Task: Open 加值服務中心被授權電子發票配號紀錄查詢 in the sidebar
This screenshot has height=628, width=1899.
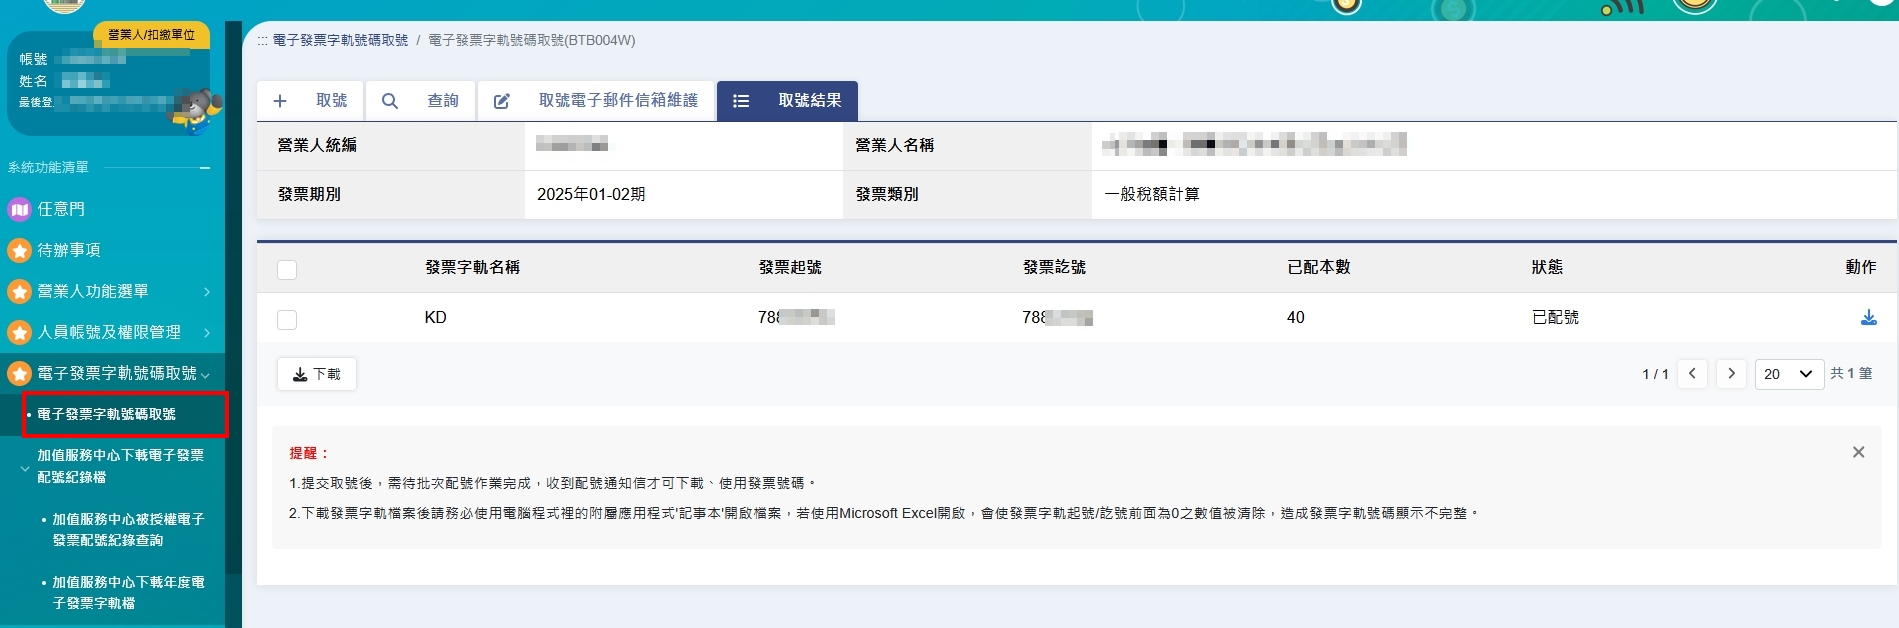Action: pyautogui.click(x=127, y=529)
